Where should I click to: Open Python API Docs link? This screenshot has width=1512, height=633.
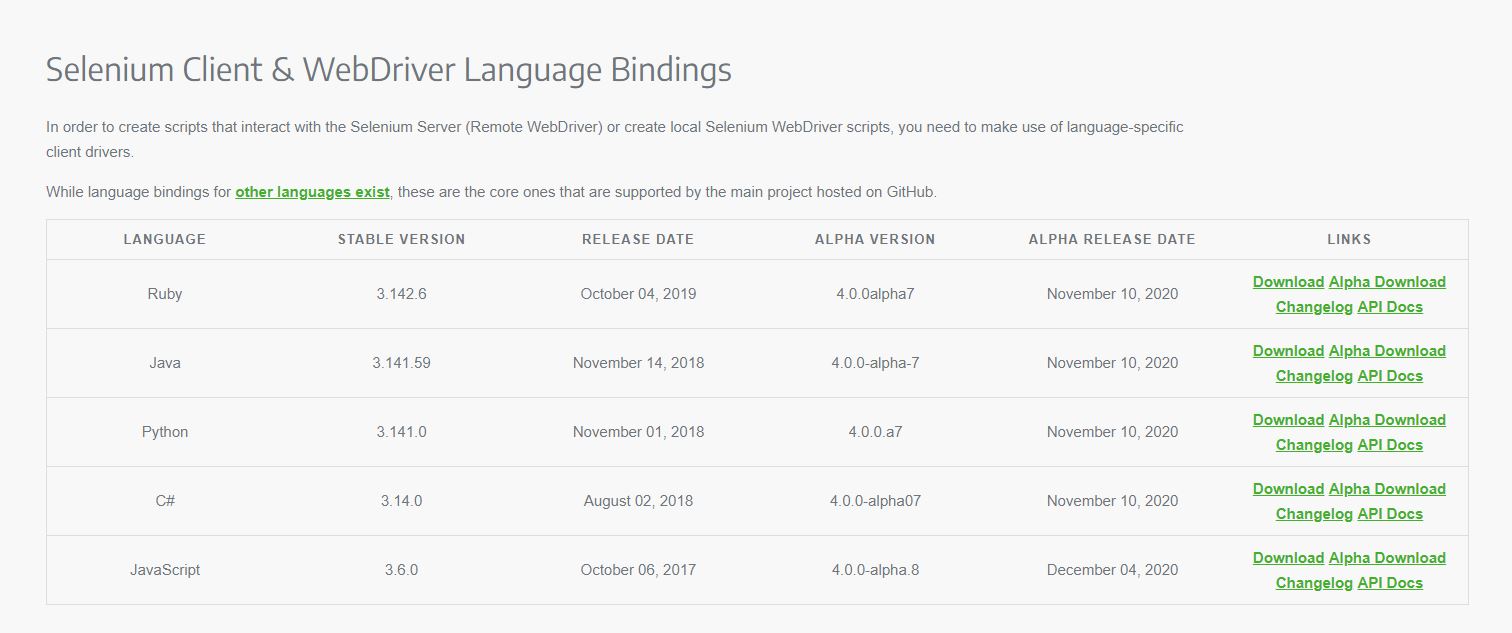1390,445
